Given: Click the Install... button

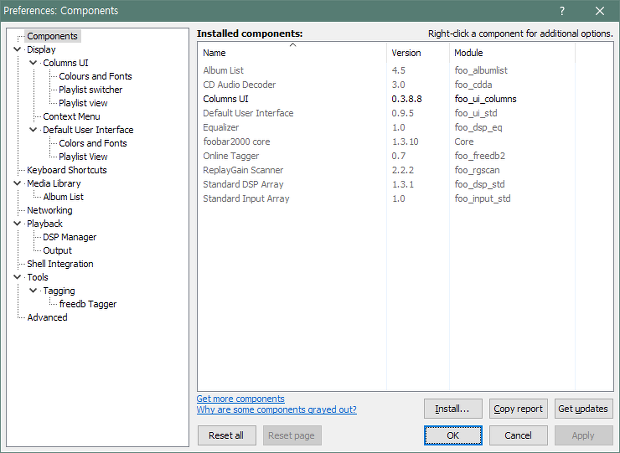Looking at the screenshot, I should tap(453, 409).
